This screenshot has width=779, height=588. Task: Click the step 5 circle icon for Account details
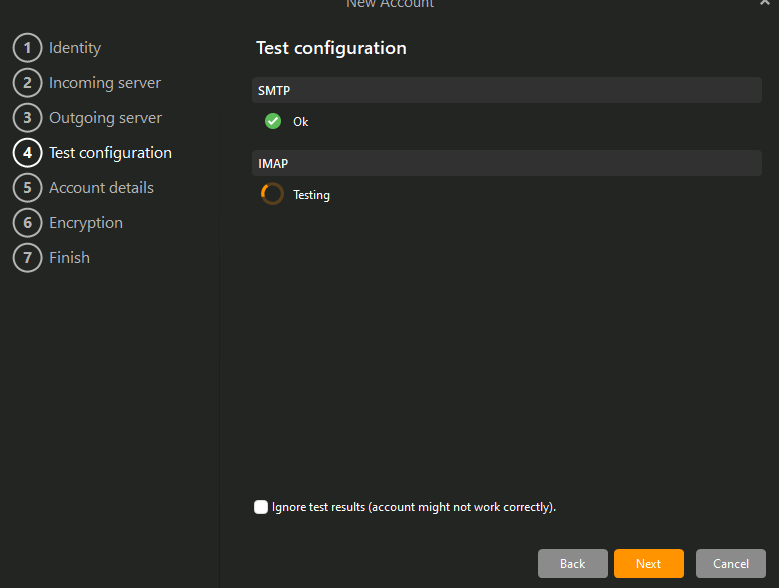coord(27,188)
